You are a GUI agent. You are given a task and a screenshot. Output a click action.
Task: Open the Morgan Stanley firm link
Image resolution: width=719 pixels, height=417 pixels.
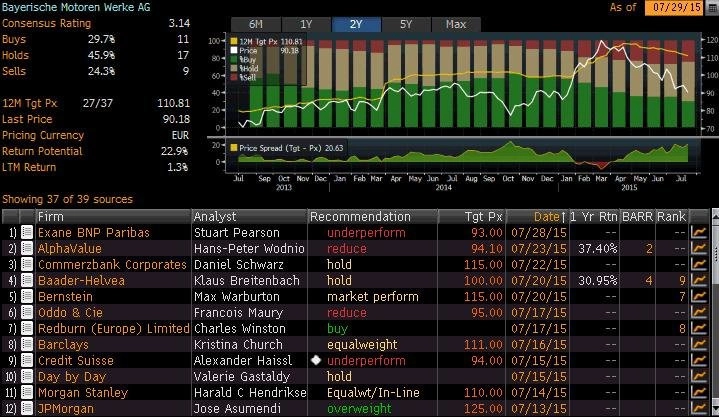tap(83, 393)
